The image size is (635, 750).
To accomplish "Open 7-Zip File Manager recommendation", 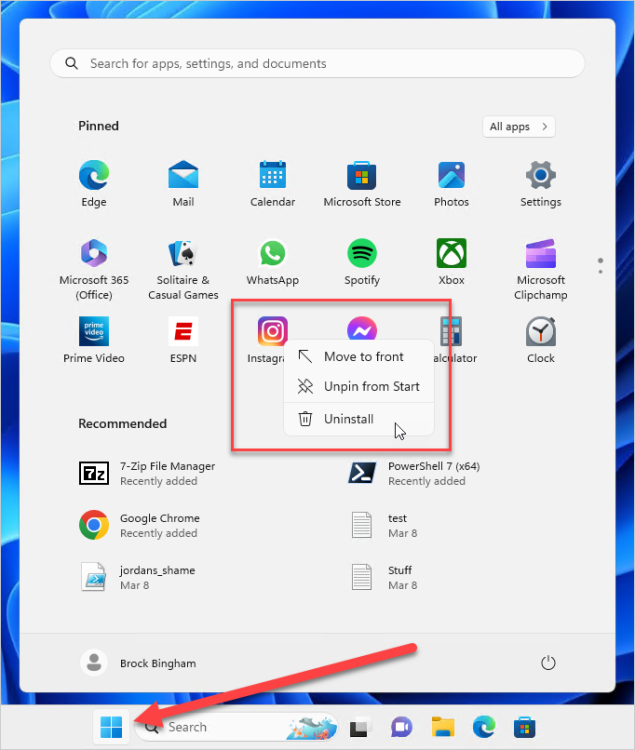I will [x=147, y=474].
